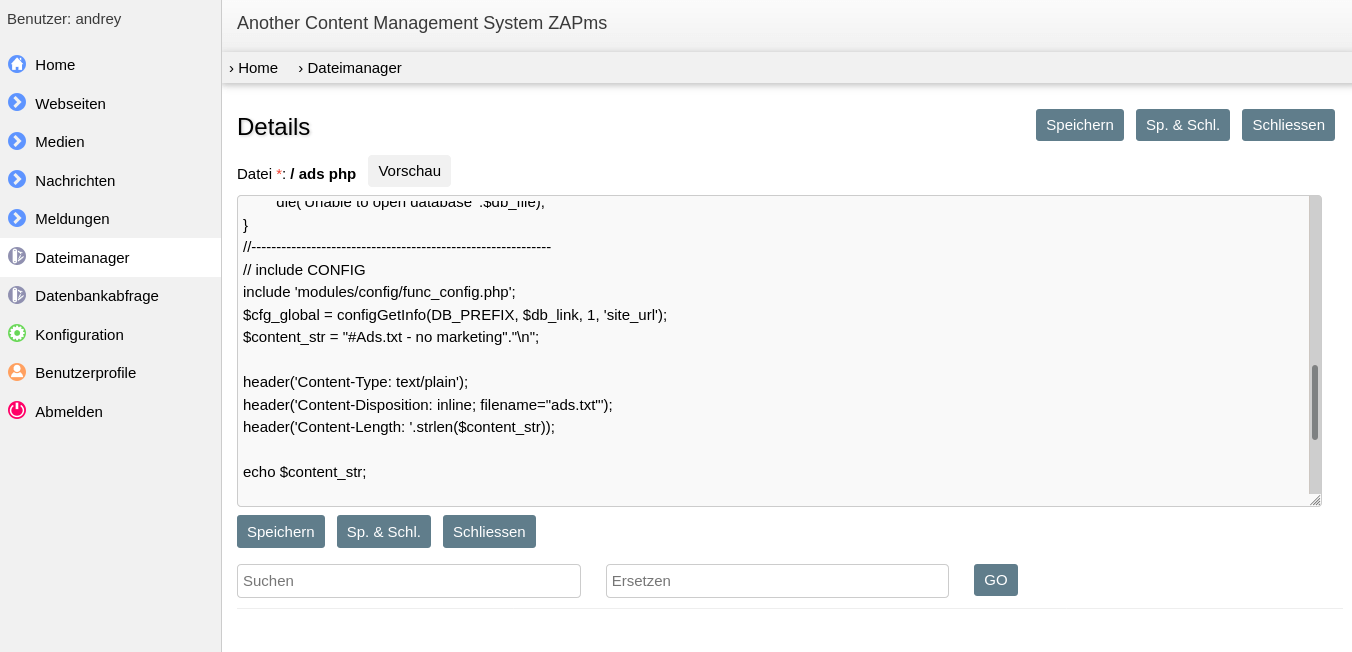Open Webseiten in the sidebar
Image resolution: width=1352 pixels, height=652 pixels.
(110, 103)
